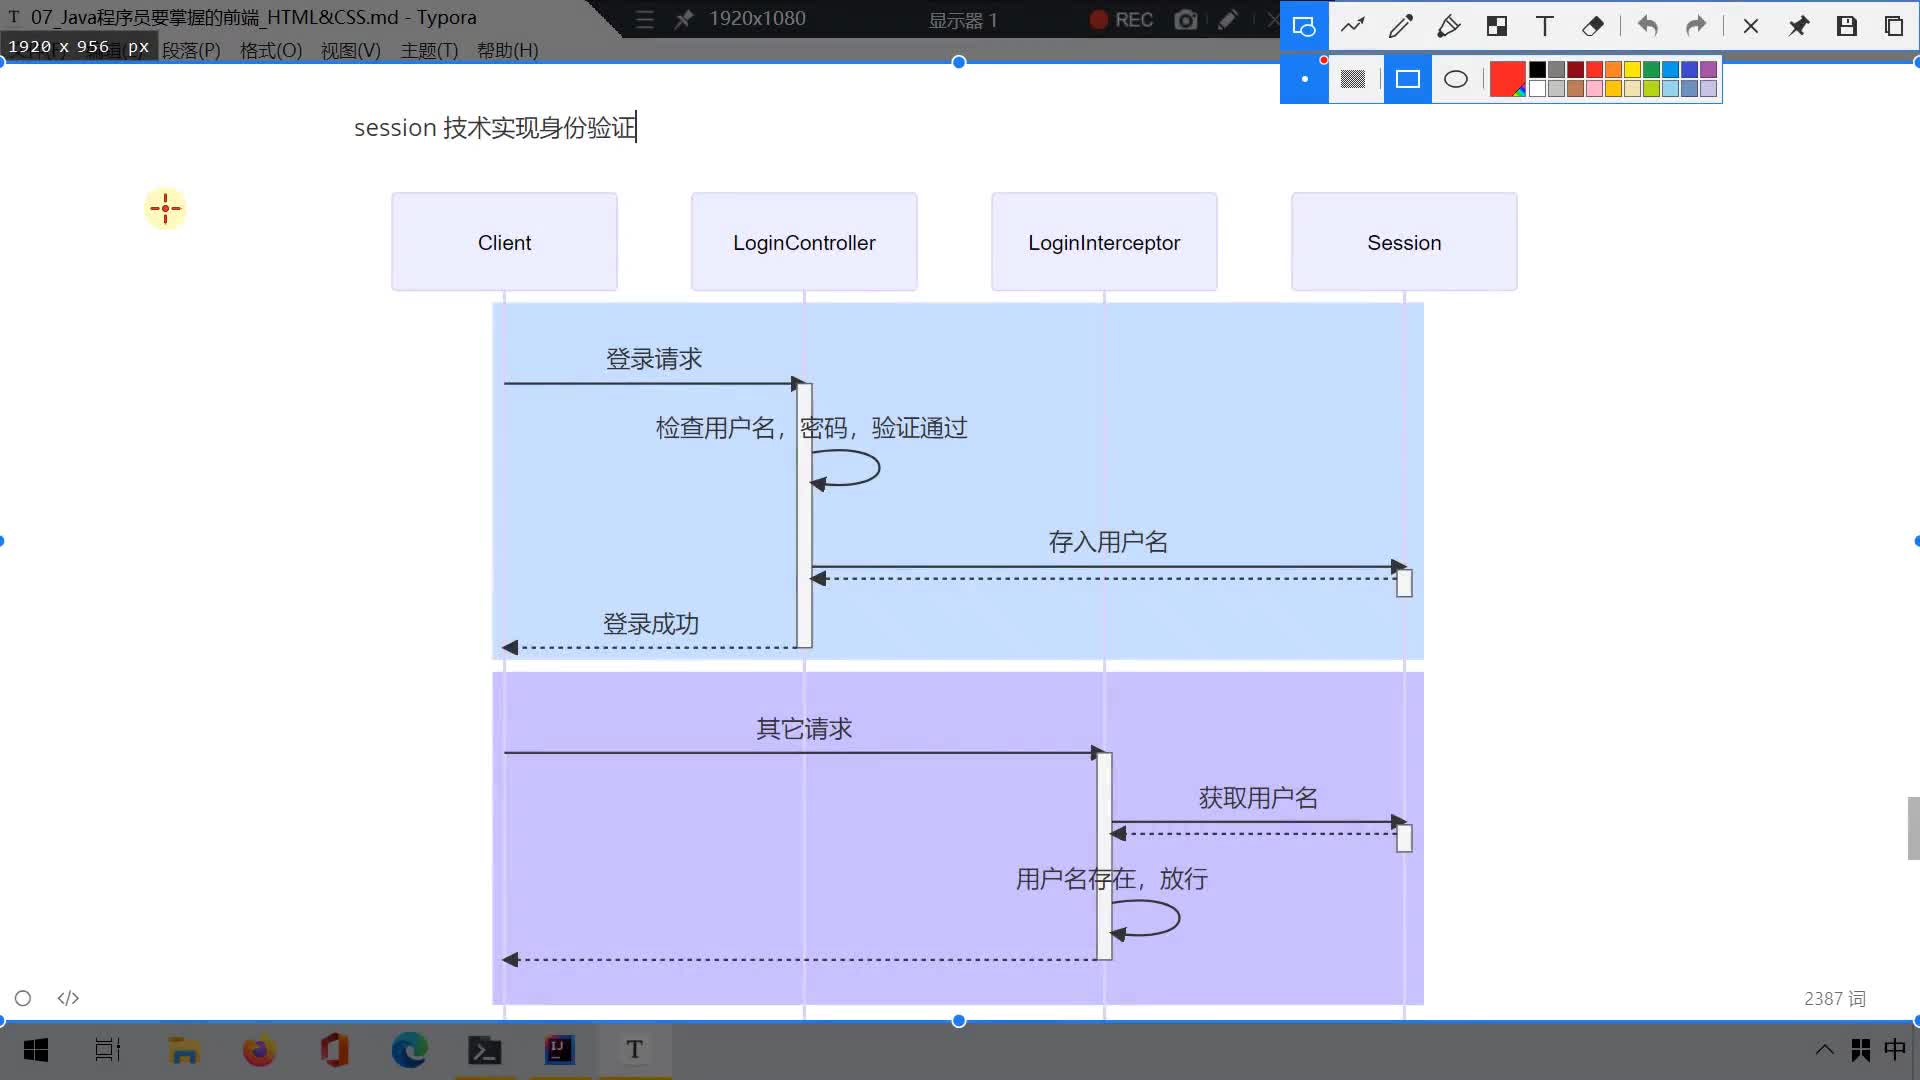This screenshot has width=1920, height=1080.
Task: Click the LoginController participant box
Action: click(804, 242)
